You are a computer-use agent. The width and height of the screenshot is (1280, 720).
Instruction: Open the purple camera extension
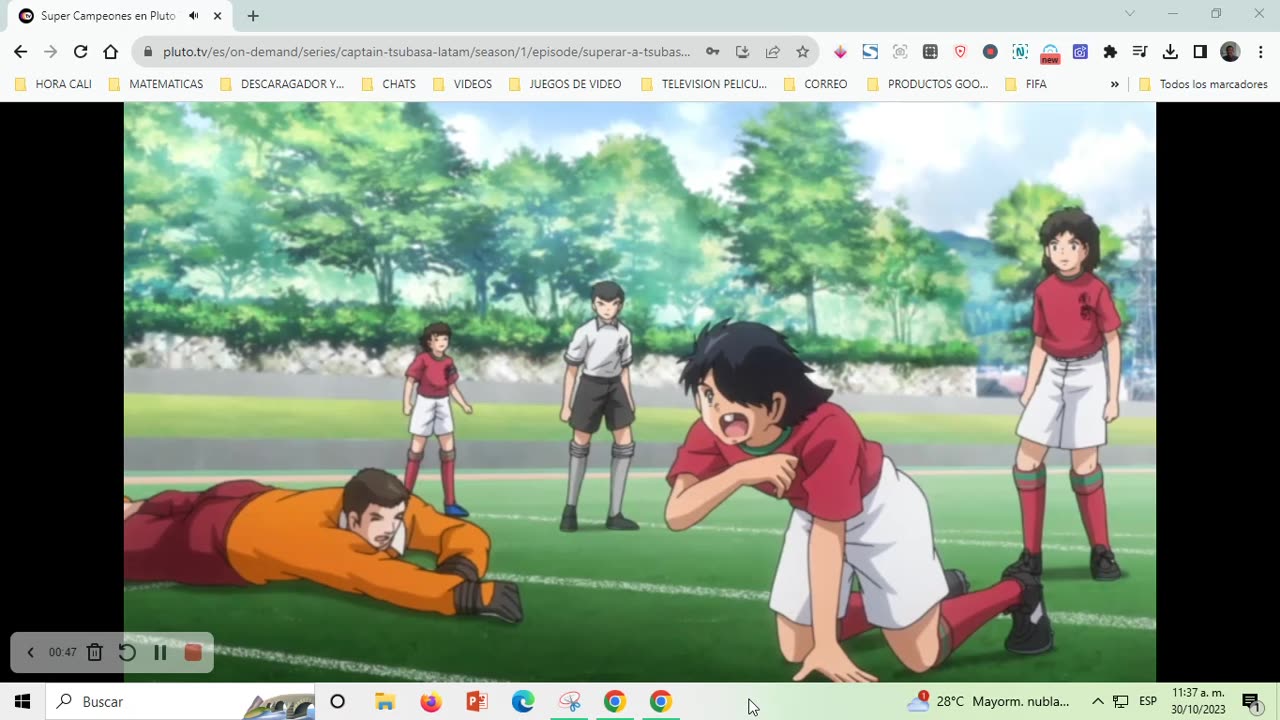pos(1080,52)
